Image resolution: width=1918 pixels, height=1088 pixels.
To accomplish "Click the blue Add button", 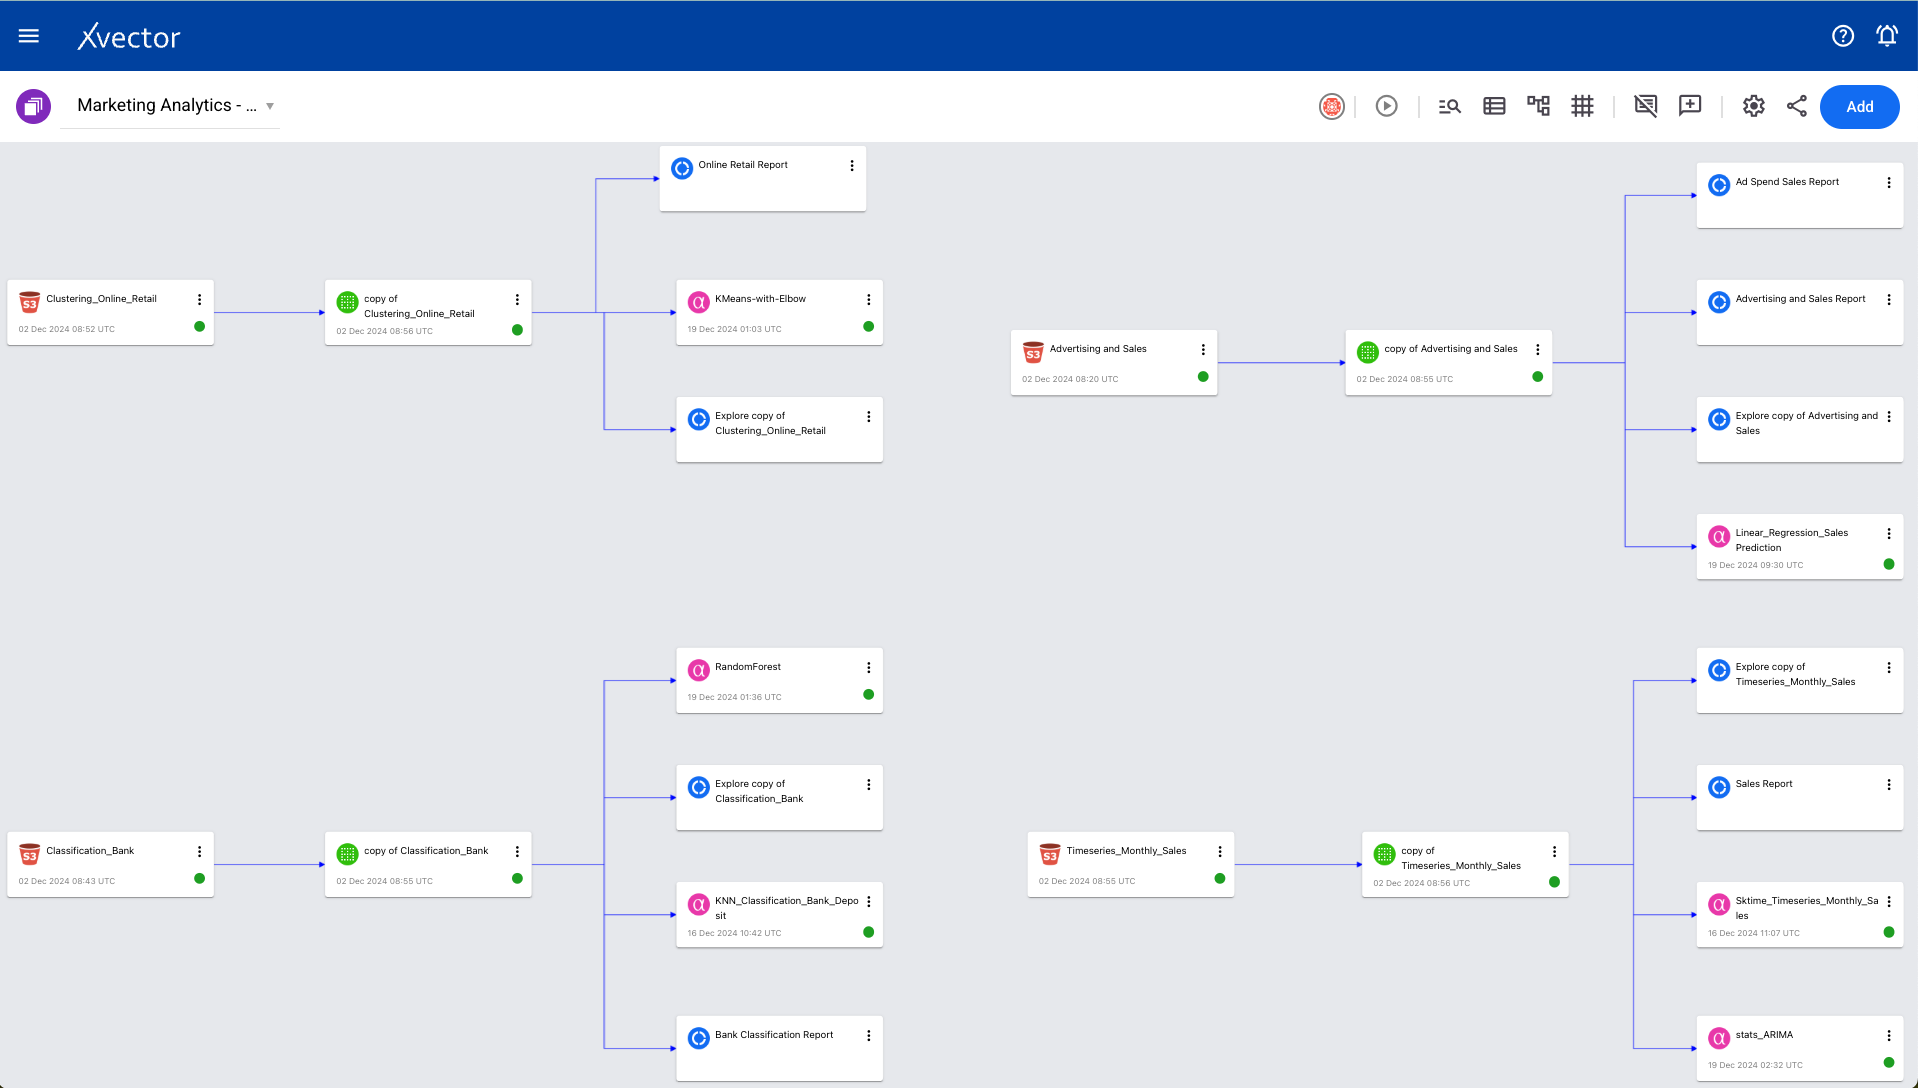I will click(x=1859, y=107).
